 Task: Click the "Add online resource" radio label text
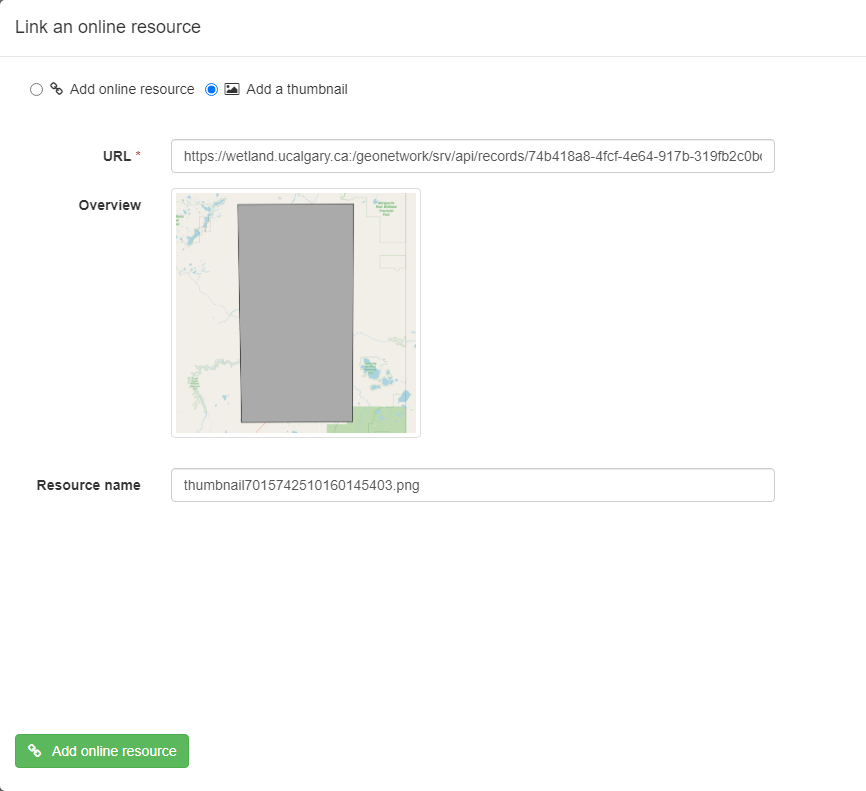(132, 89)
